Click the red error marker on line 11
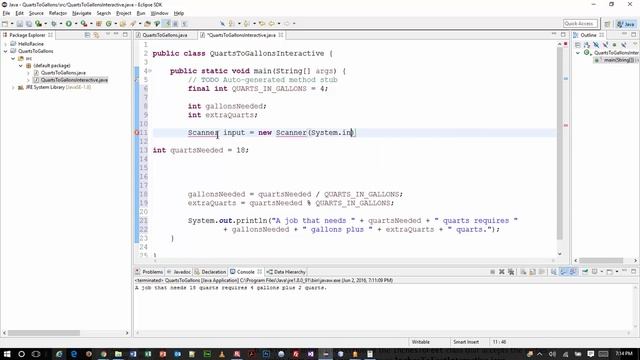This screenshot has width=640, height=360. click(x=137, y=133)
